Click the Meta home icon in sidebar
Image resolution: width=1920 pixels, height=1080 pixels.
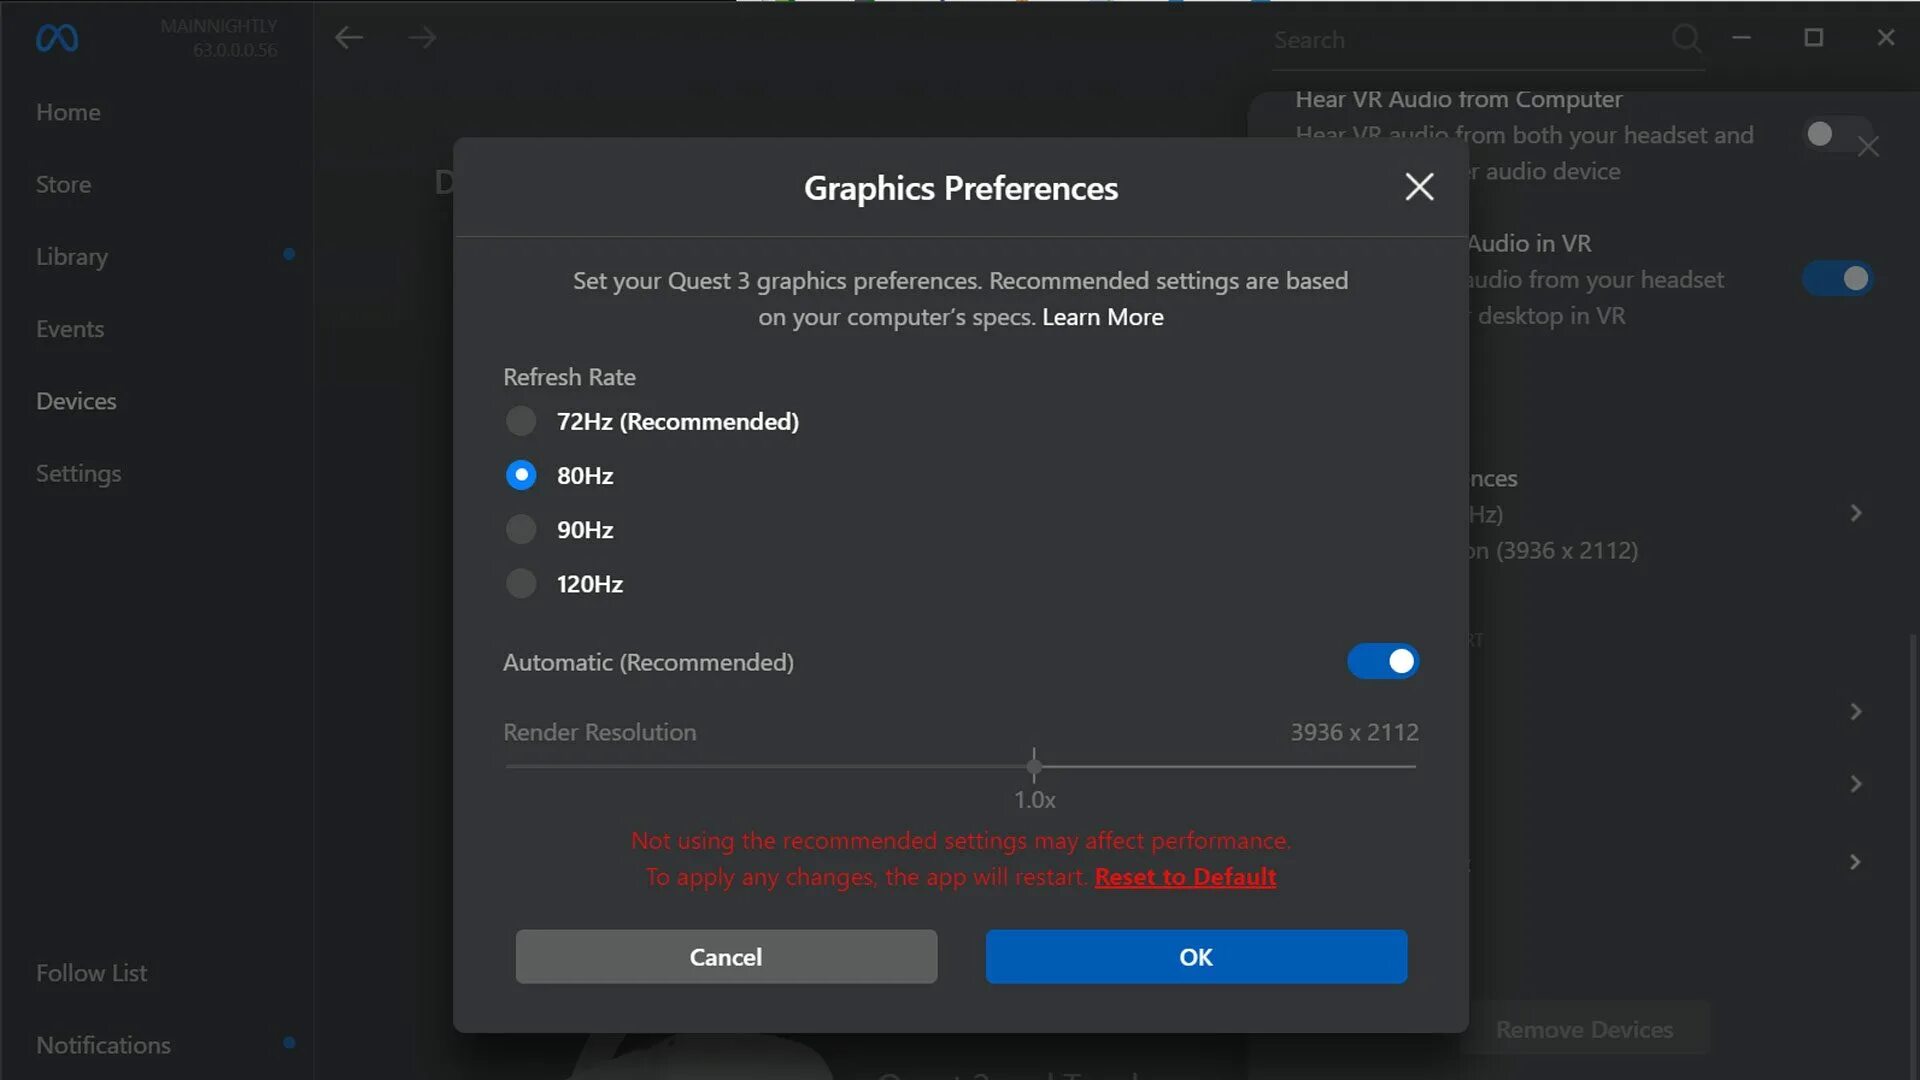[57, 38]
